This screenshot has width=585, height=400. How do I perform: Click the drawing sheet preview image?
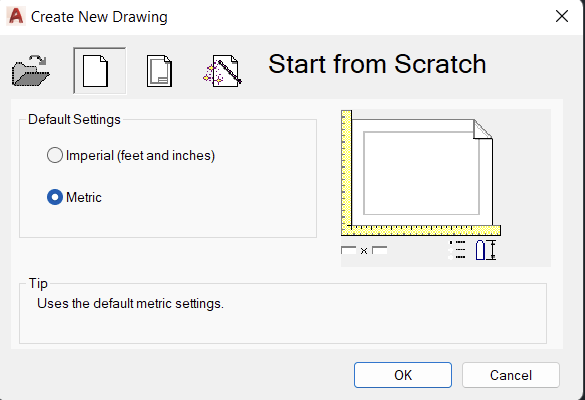pyautogui.click(x=422, y=172)
